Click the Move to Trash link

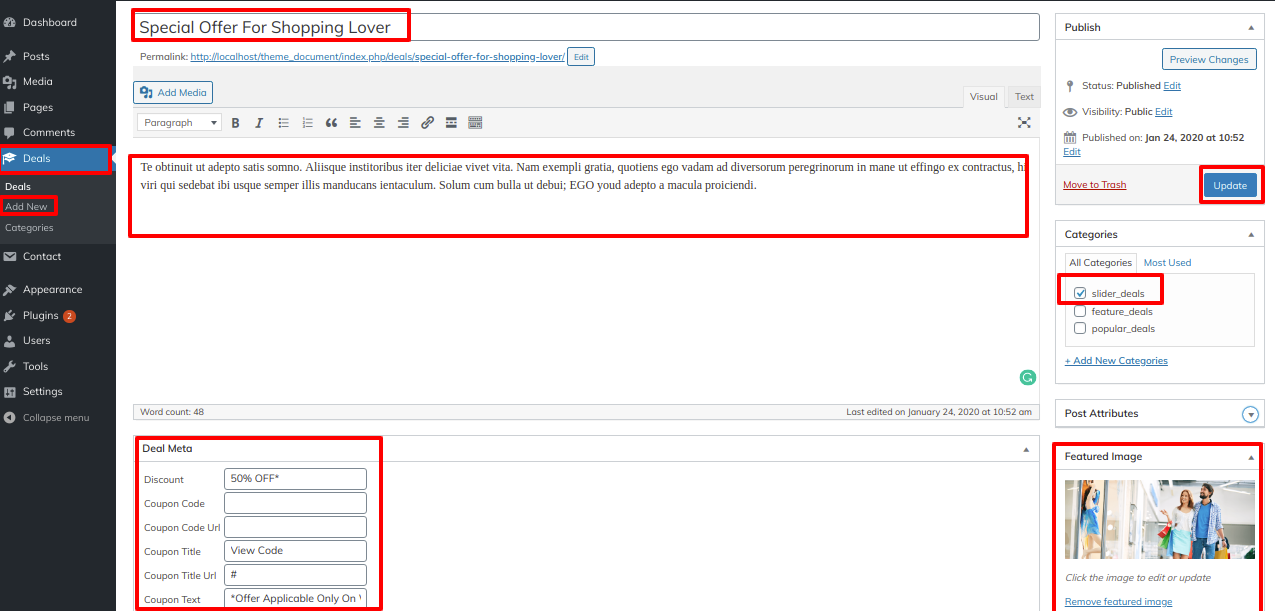click(1094, 185)
